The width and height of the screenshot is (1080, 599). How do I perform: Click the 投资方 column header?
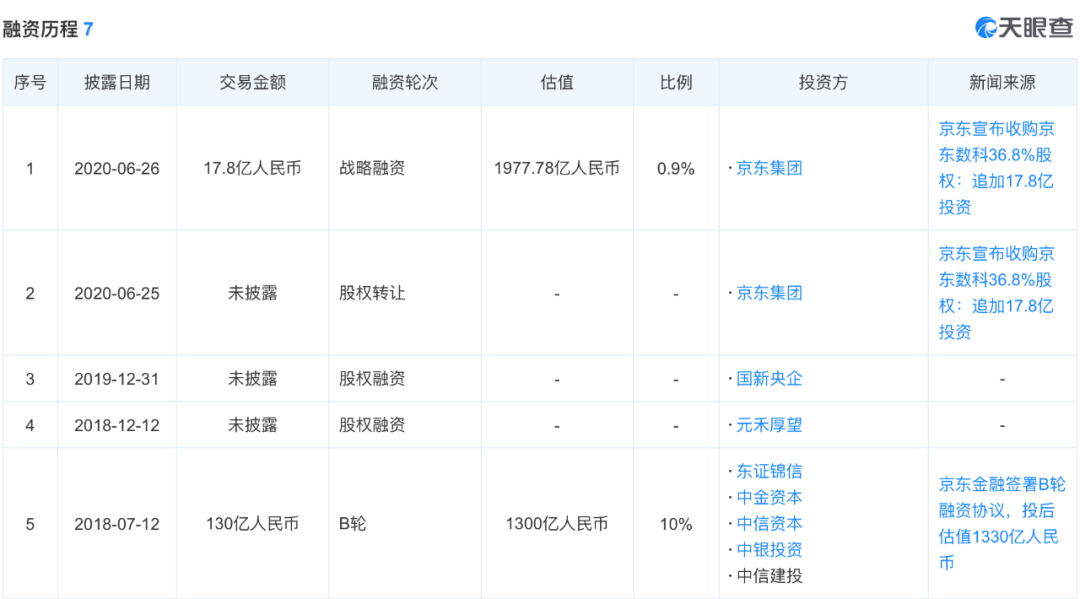pyautogui.click(x=823, y=83)
